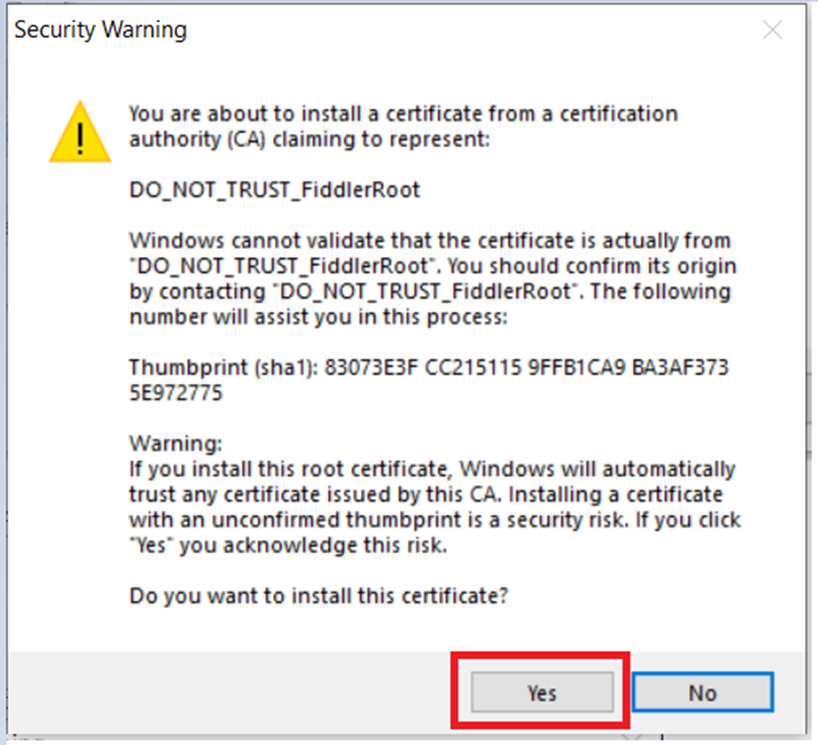The height and width of the screenshot is (745, 818).
Task: Click the "authority (CA) claiming to represent" line
Action: click(310, 139)
